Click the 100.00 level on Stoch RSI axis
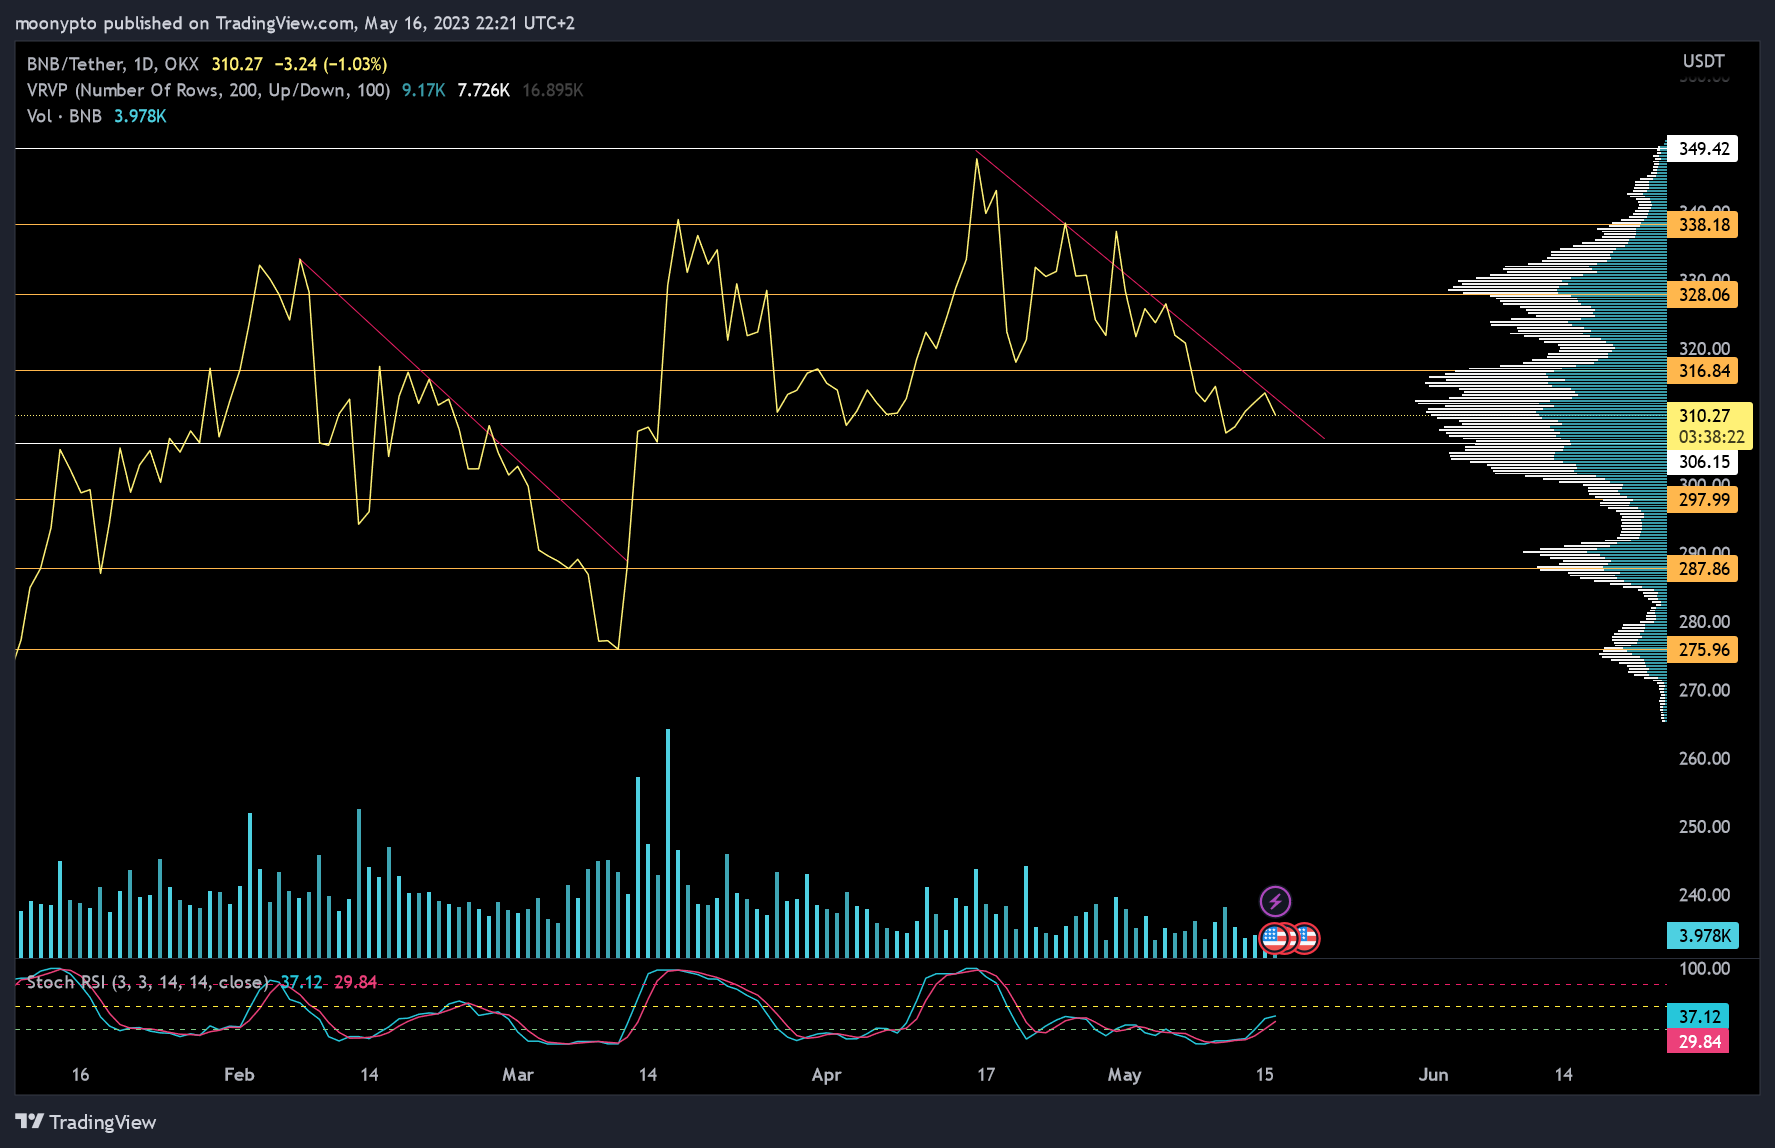This screenshot has height=1148, width=1775. click(x=1704, y=969)
